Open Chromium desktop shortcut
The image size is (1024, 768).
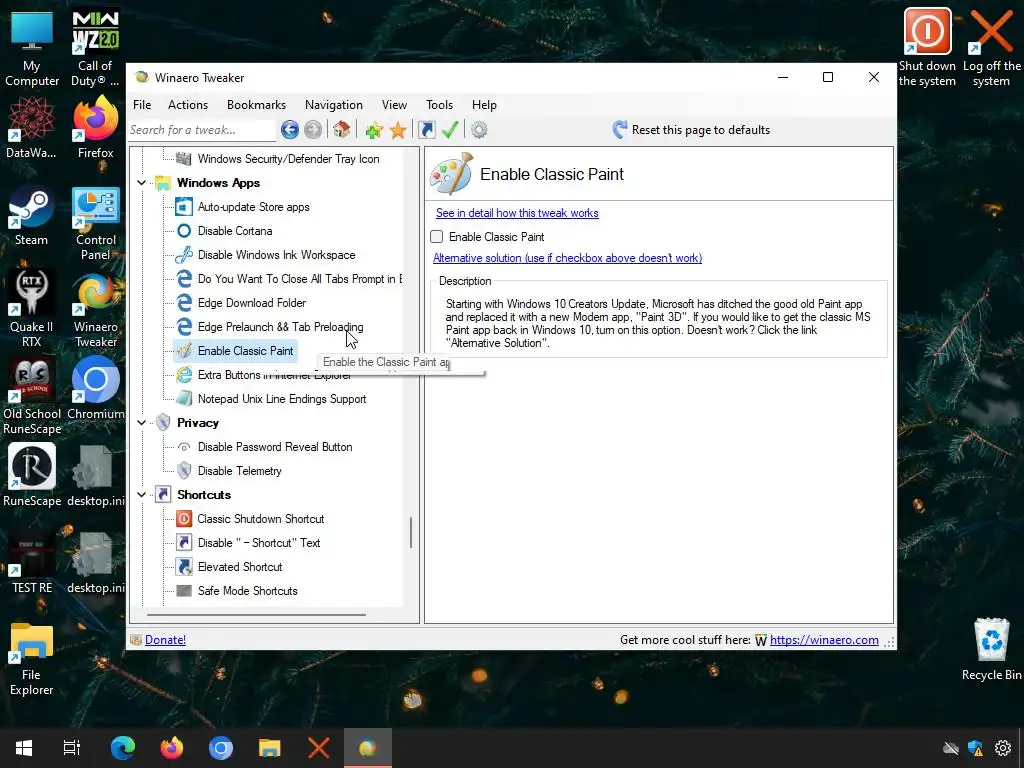coord(95,387)
